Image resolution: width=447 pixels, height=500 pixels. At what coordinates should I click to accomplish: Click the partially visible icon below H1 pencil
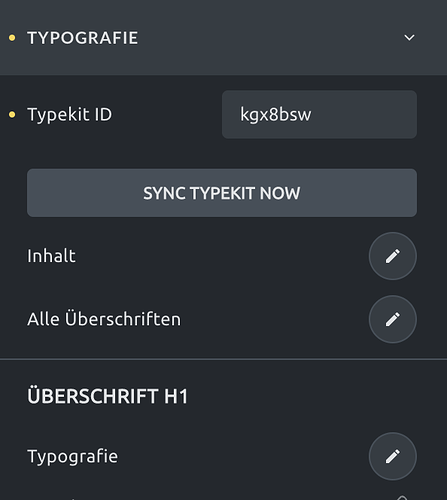(x=402, y=498)
